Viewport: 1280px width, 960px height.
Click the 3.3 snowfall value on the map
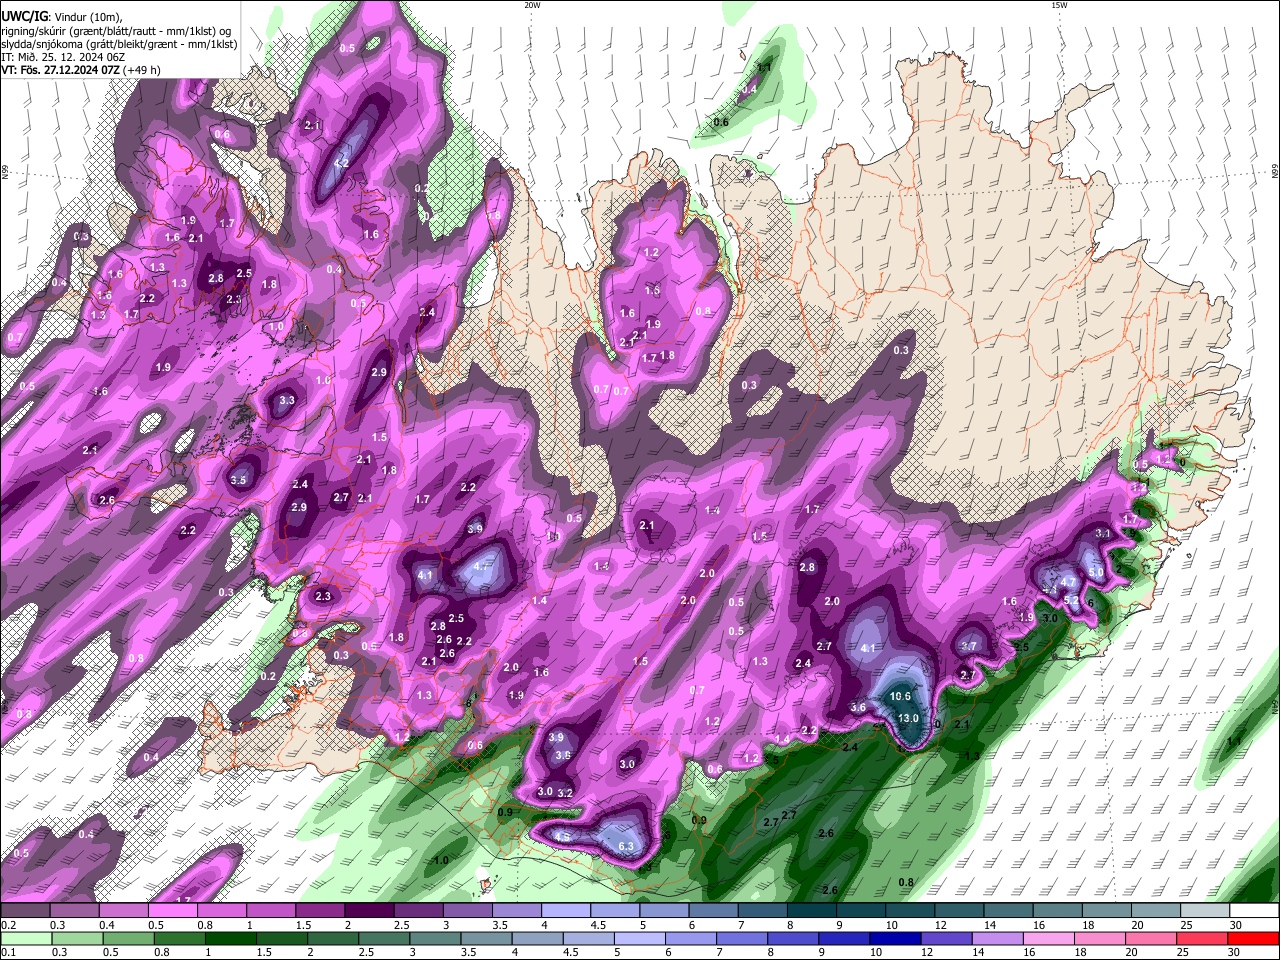coord(287,400)
